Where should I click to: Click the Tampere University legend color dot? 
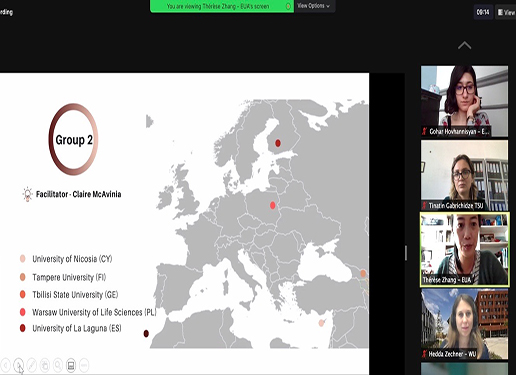[x=22, y=277]
